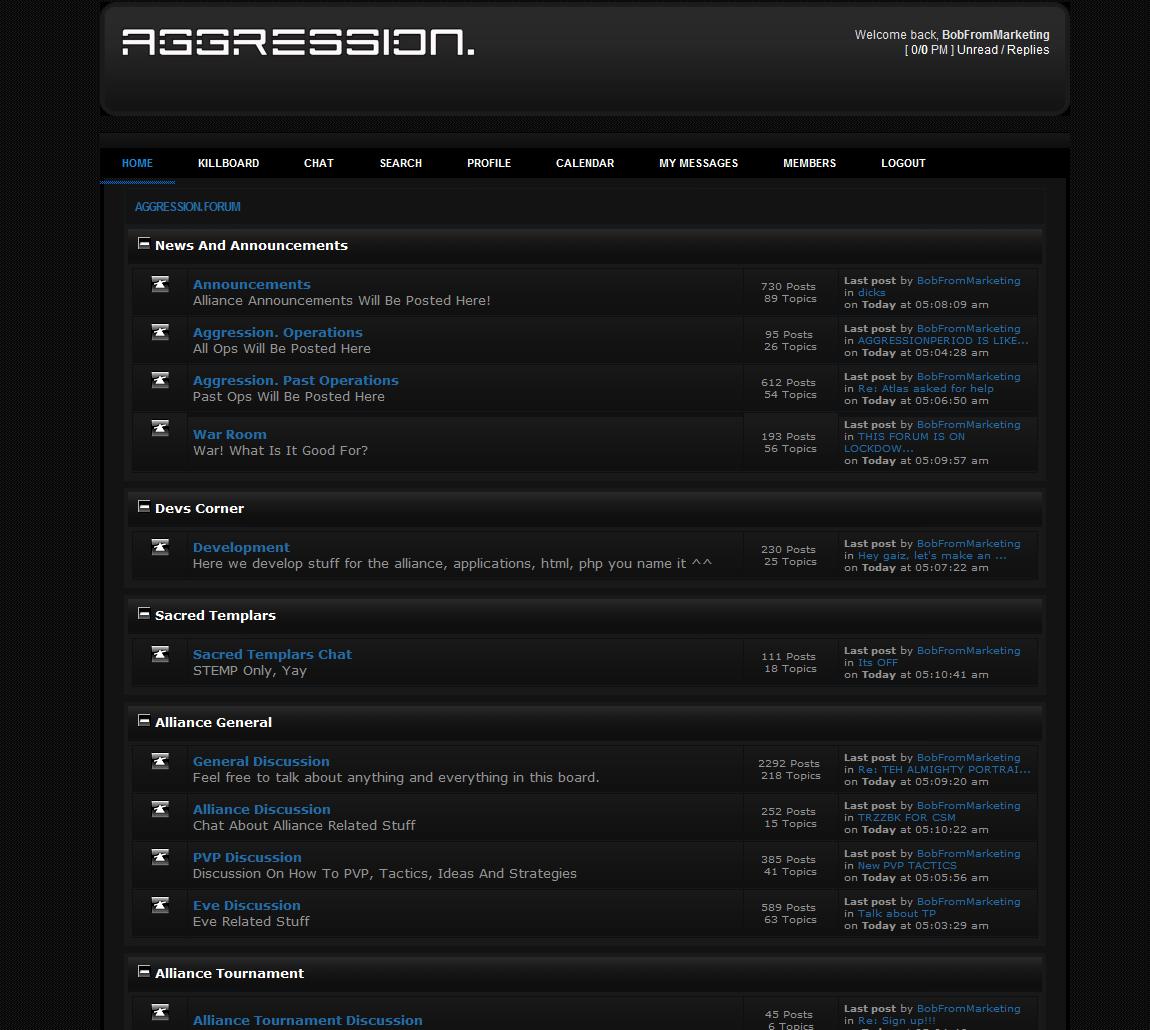
Task: Click the AGGRESSION. site logo
Action: point(298,42)
